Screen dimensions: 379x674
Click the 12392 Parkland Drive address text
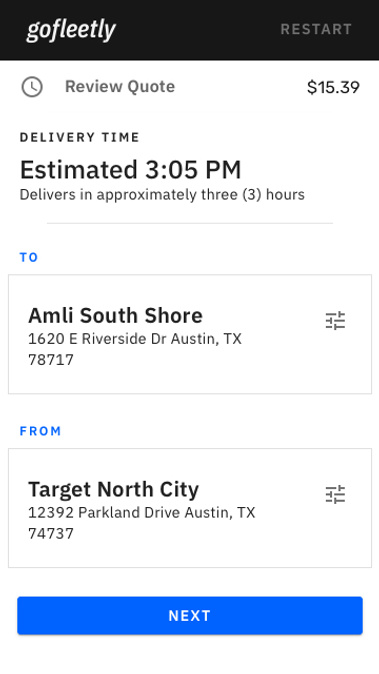click(142, 512)
